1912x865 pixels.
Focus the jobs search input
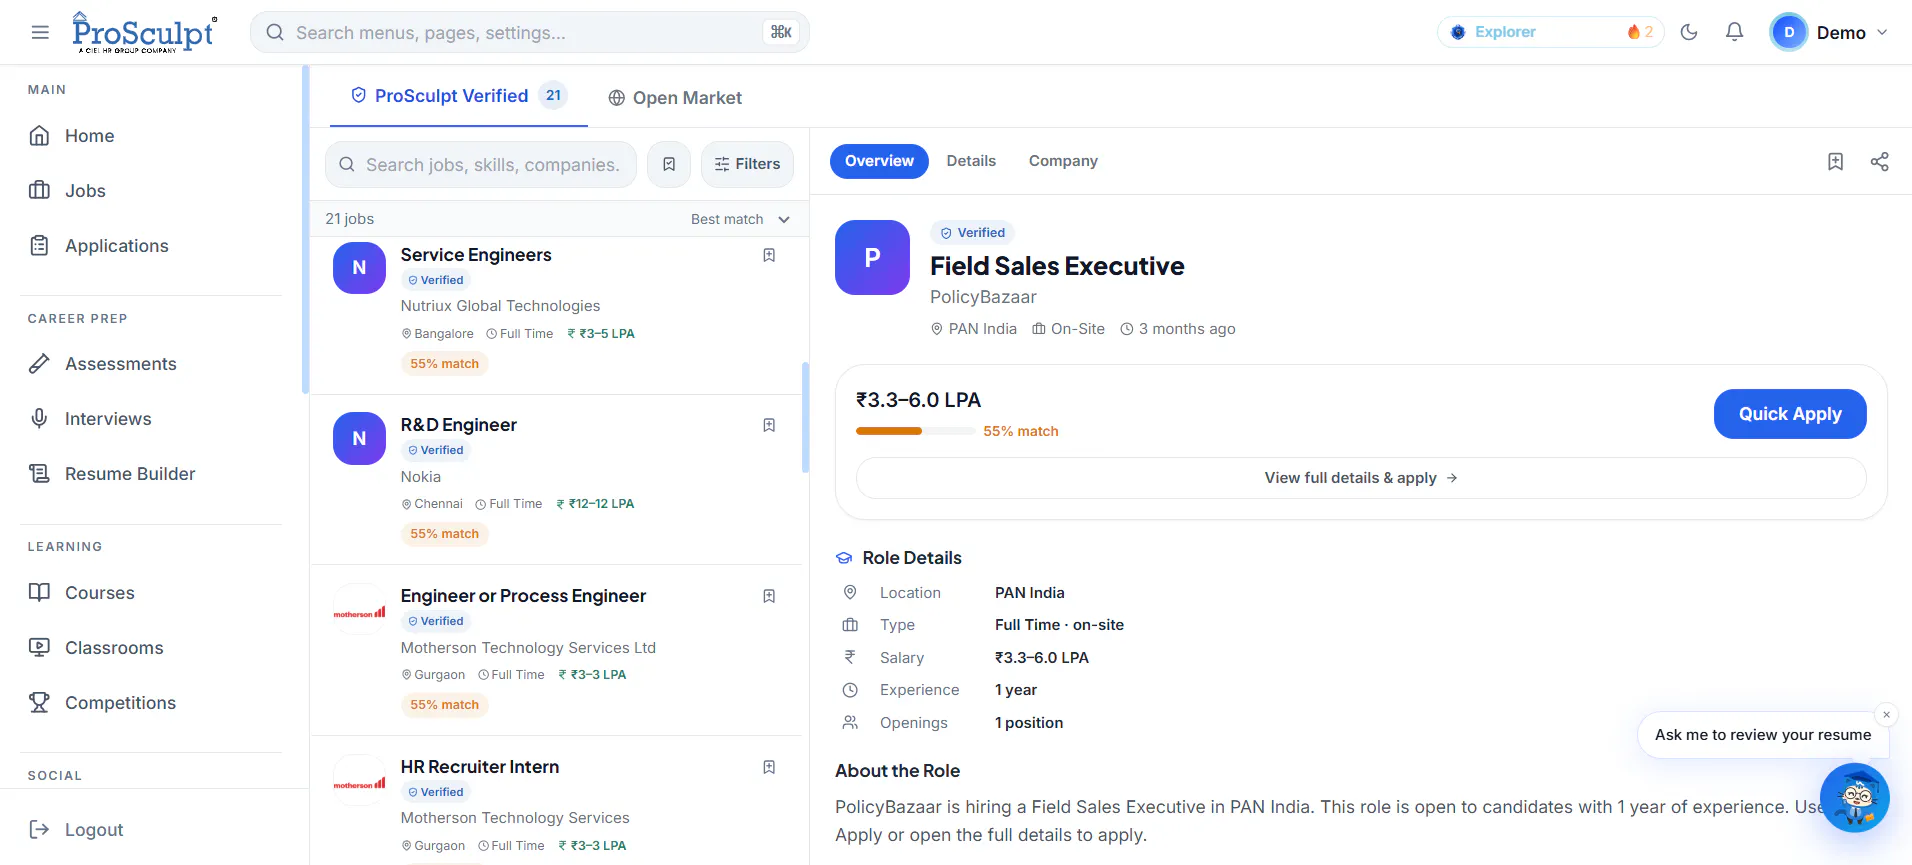pos(481,164)
